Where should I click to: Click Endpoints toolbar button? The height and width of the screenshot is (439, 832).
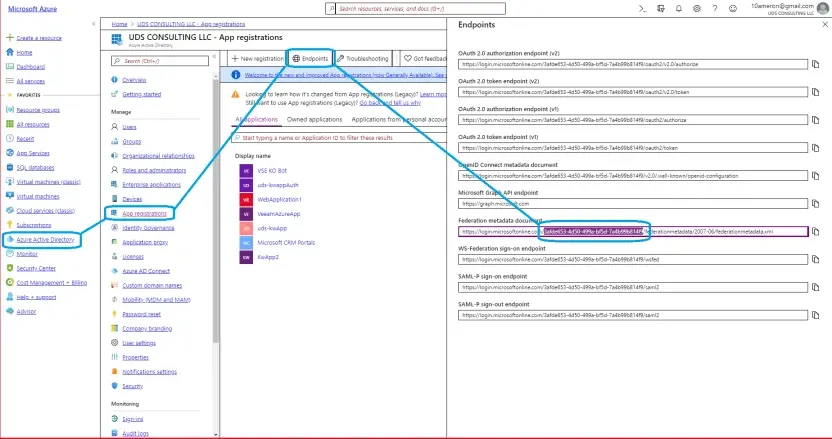[x=310, y=58]
